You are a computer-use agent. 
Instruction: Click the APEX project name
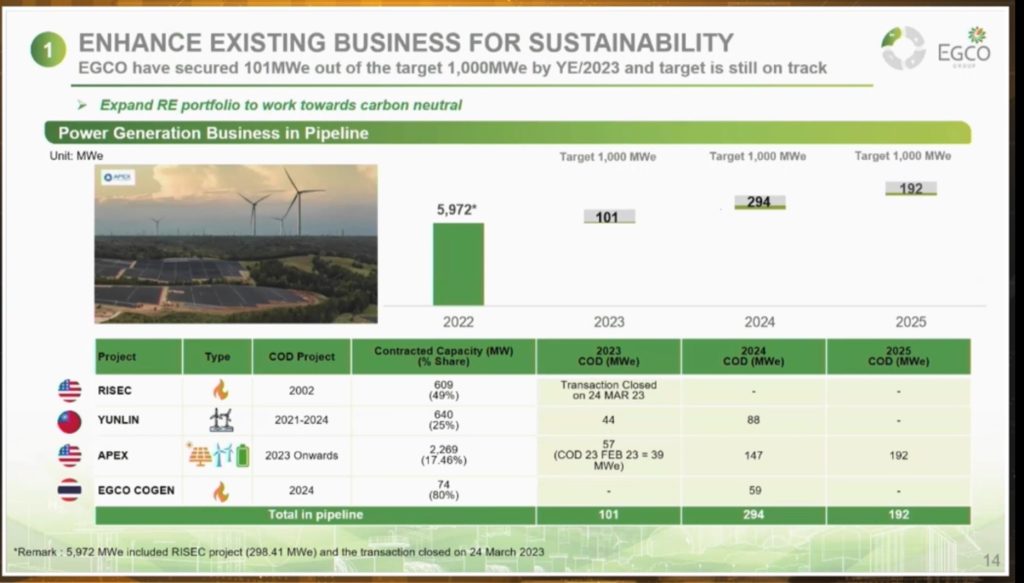tap(113, 455)
